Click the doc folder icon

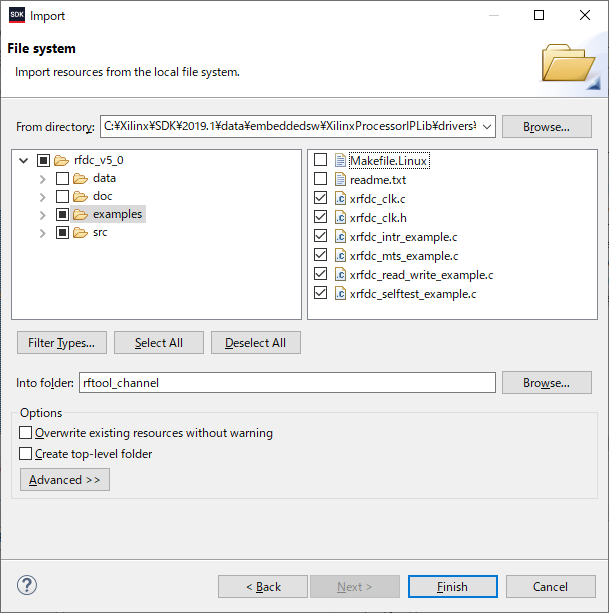click(81, 196)
